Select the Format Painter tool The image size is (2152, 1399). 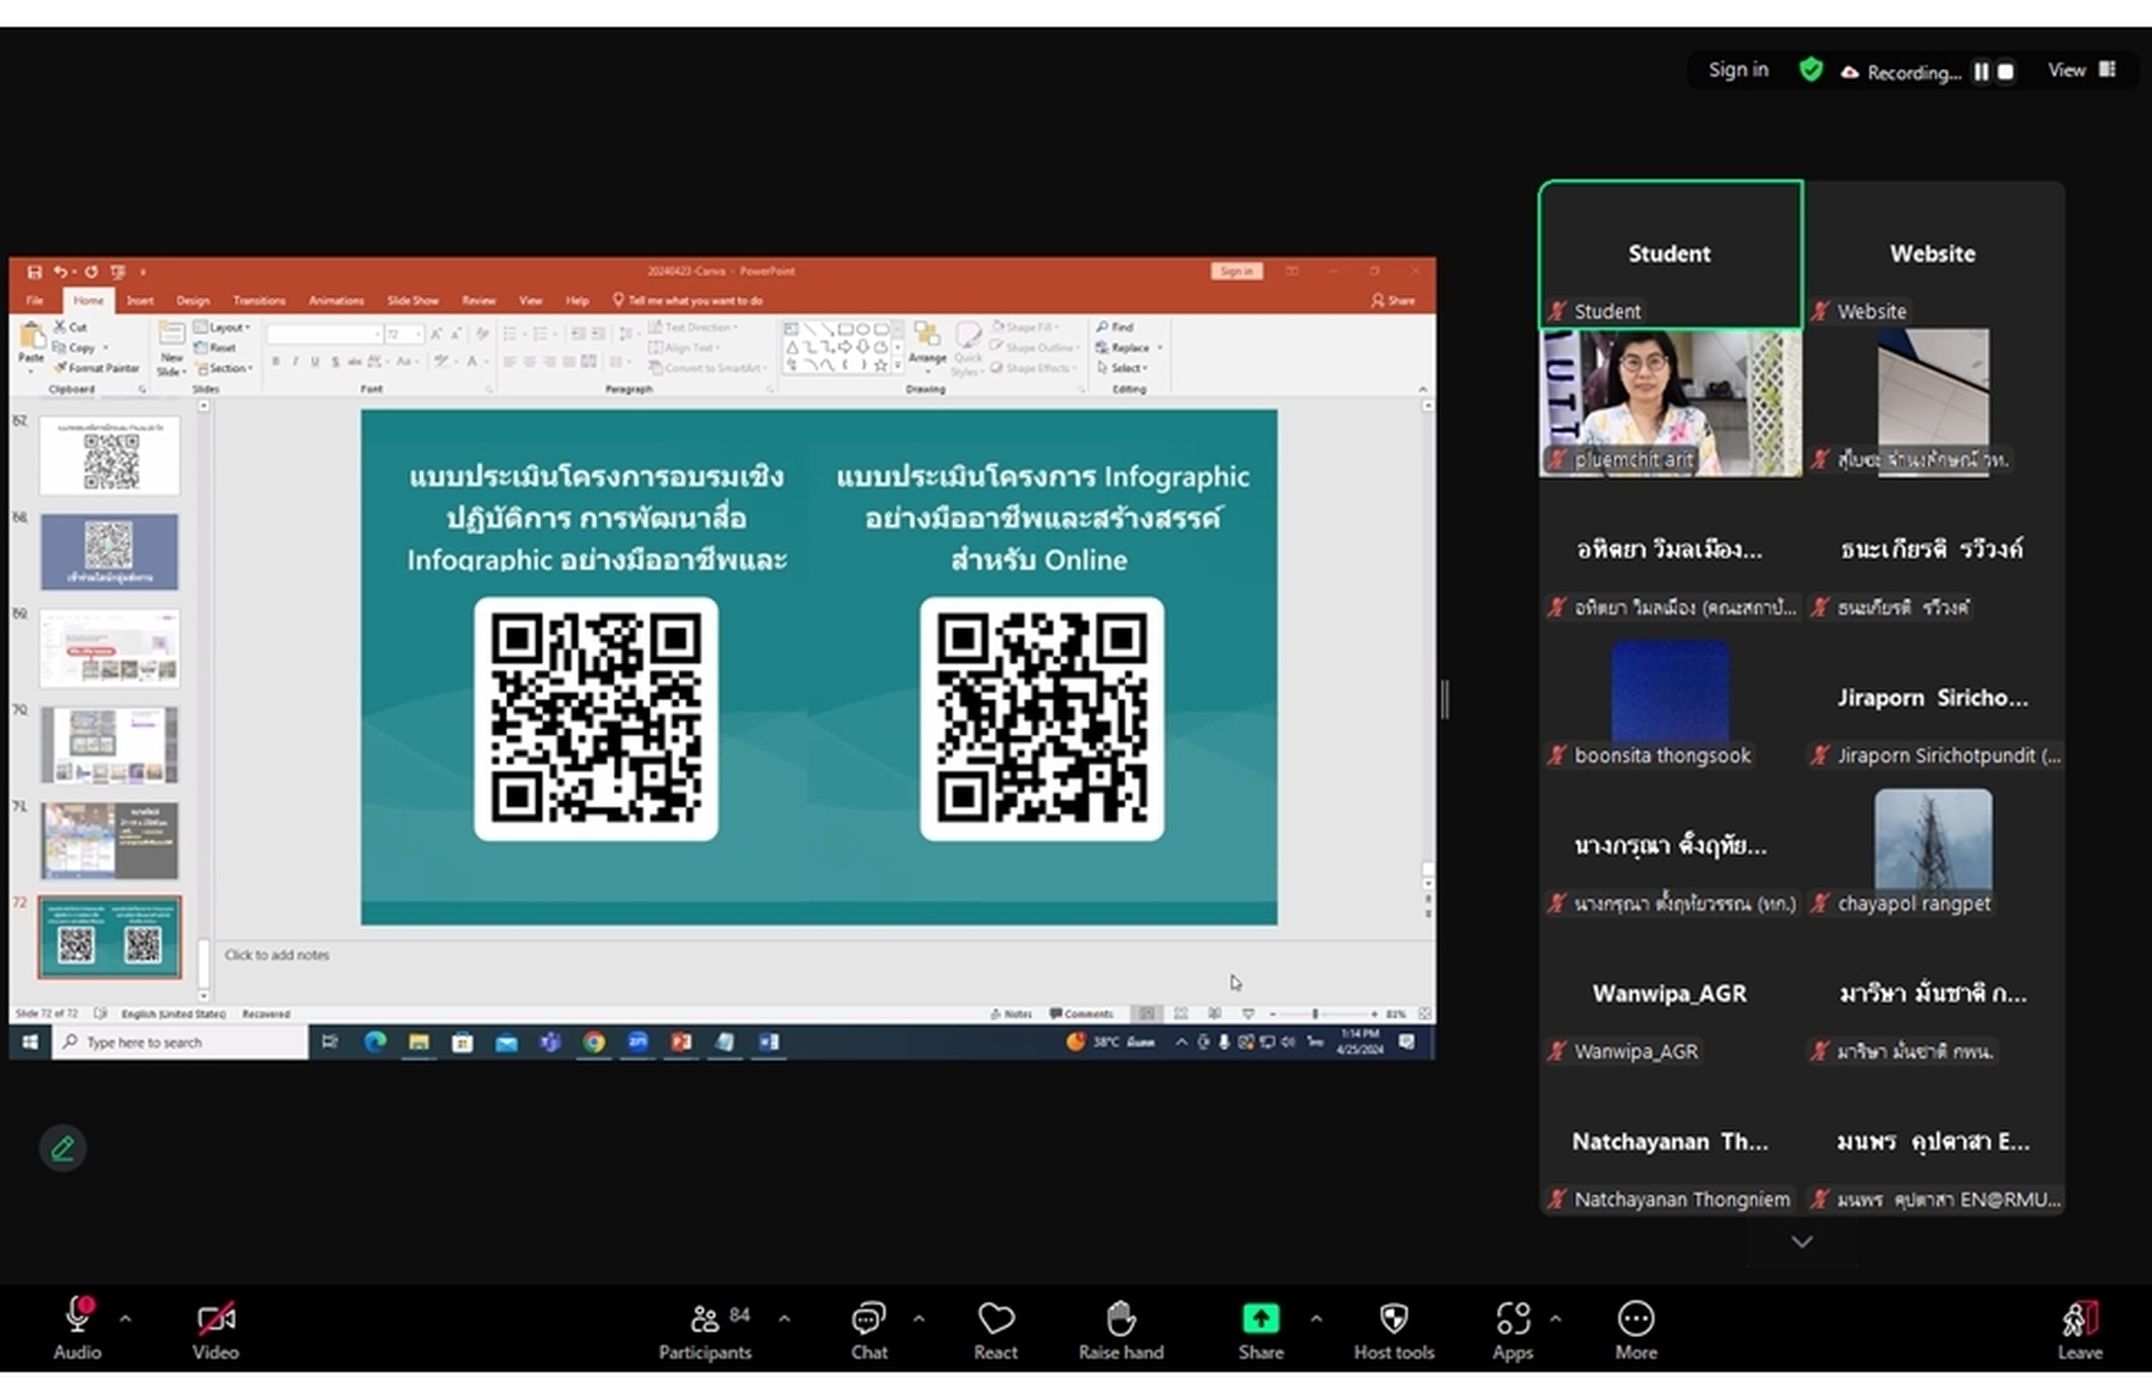[x=97, y=368]
